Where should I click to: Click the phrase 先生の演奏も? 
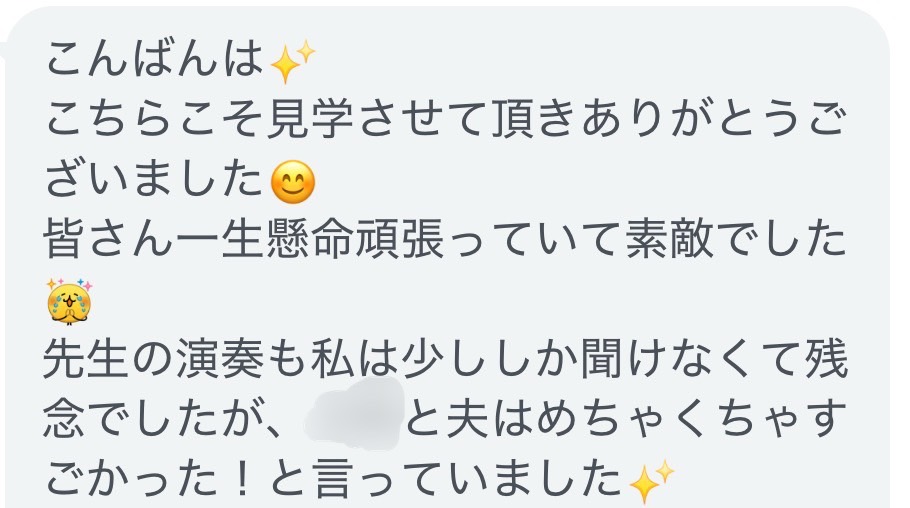pos(176,359)
